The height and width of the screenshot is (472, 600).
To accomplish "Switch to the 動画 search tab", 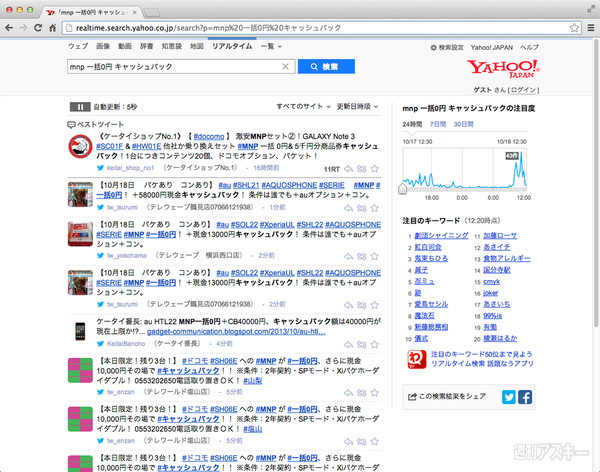I will (x=125, y=46).
